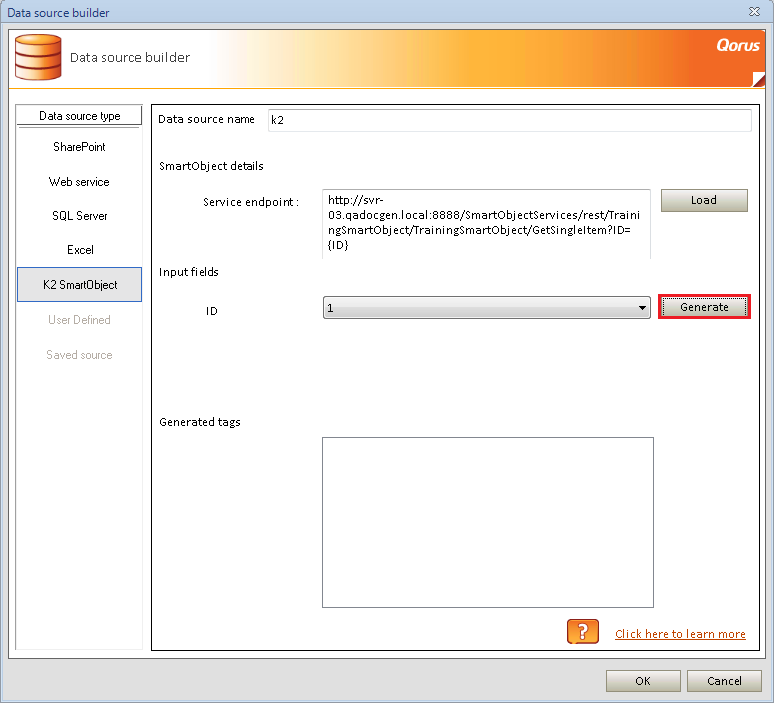Choose Excel data source type

(x=79, y=250)
